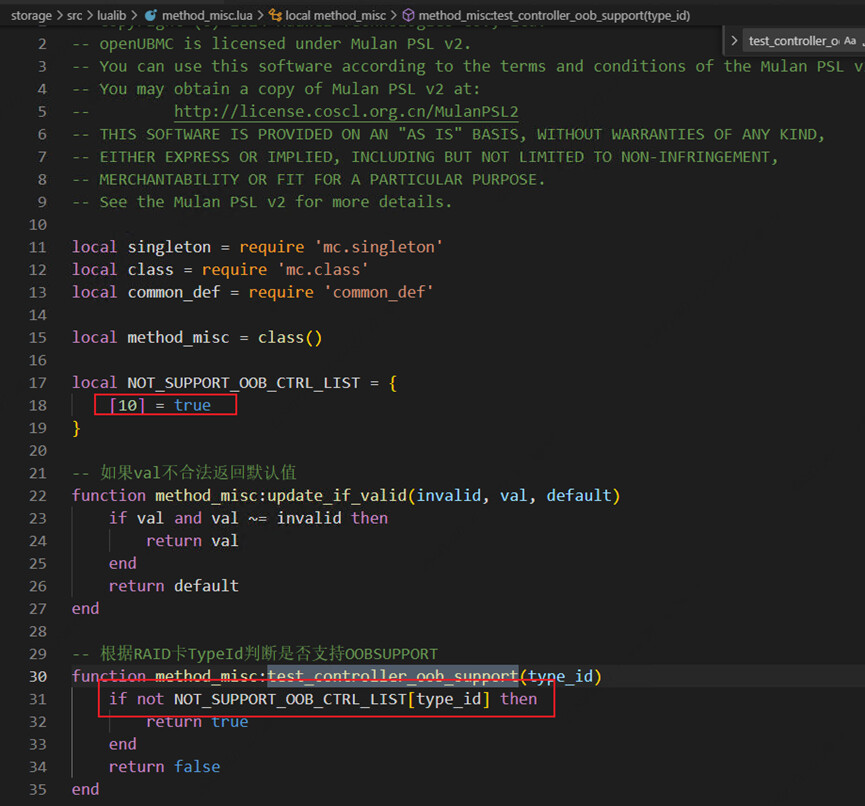Open the license.coscl.org.cn MulanPSL2 link
The width and height of the screenshot is (865, 806).
tap(346, 112)
